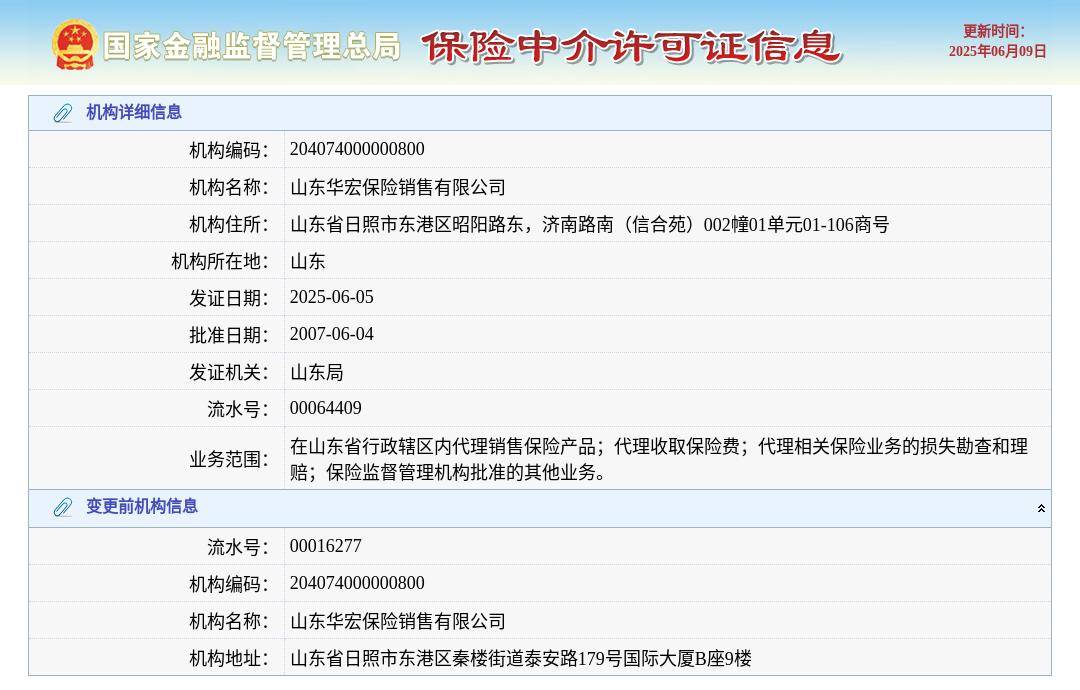Click the paperclip icon beside 机构详细信息
1080x690 pixels.
(x=63, y=113)
